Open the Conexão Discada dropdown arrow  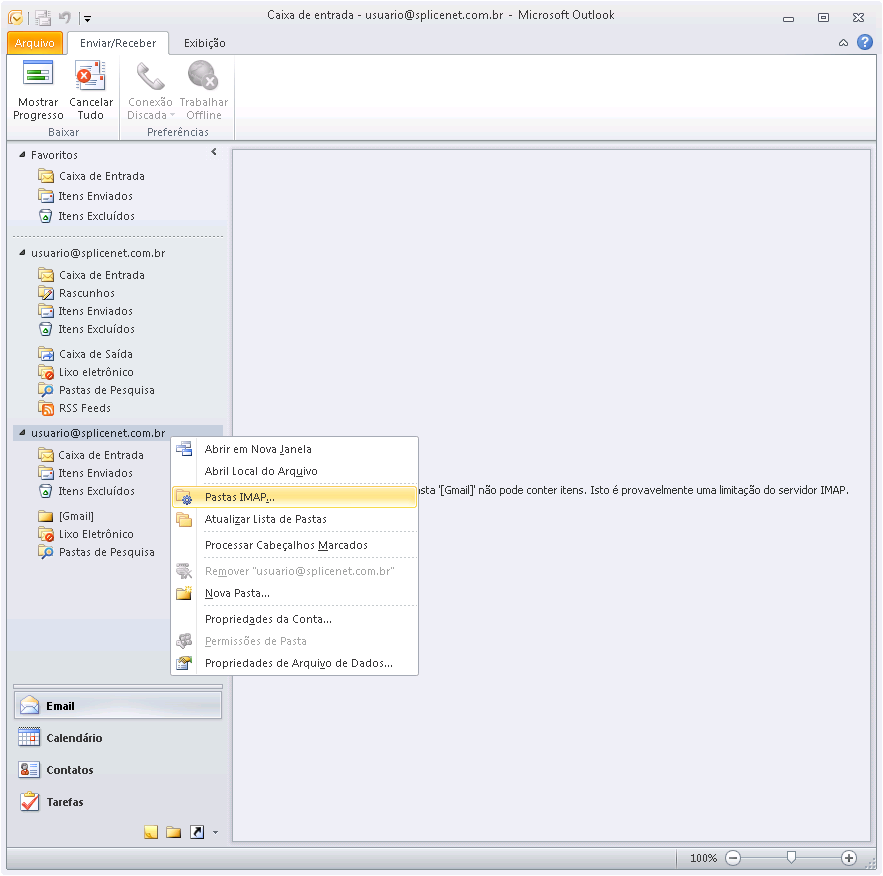point(172,115)
